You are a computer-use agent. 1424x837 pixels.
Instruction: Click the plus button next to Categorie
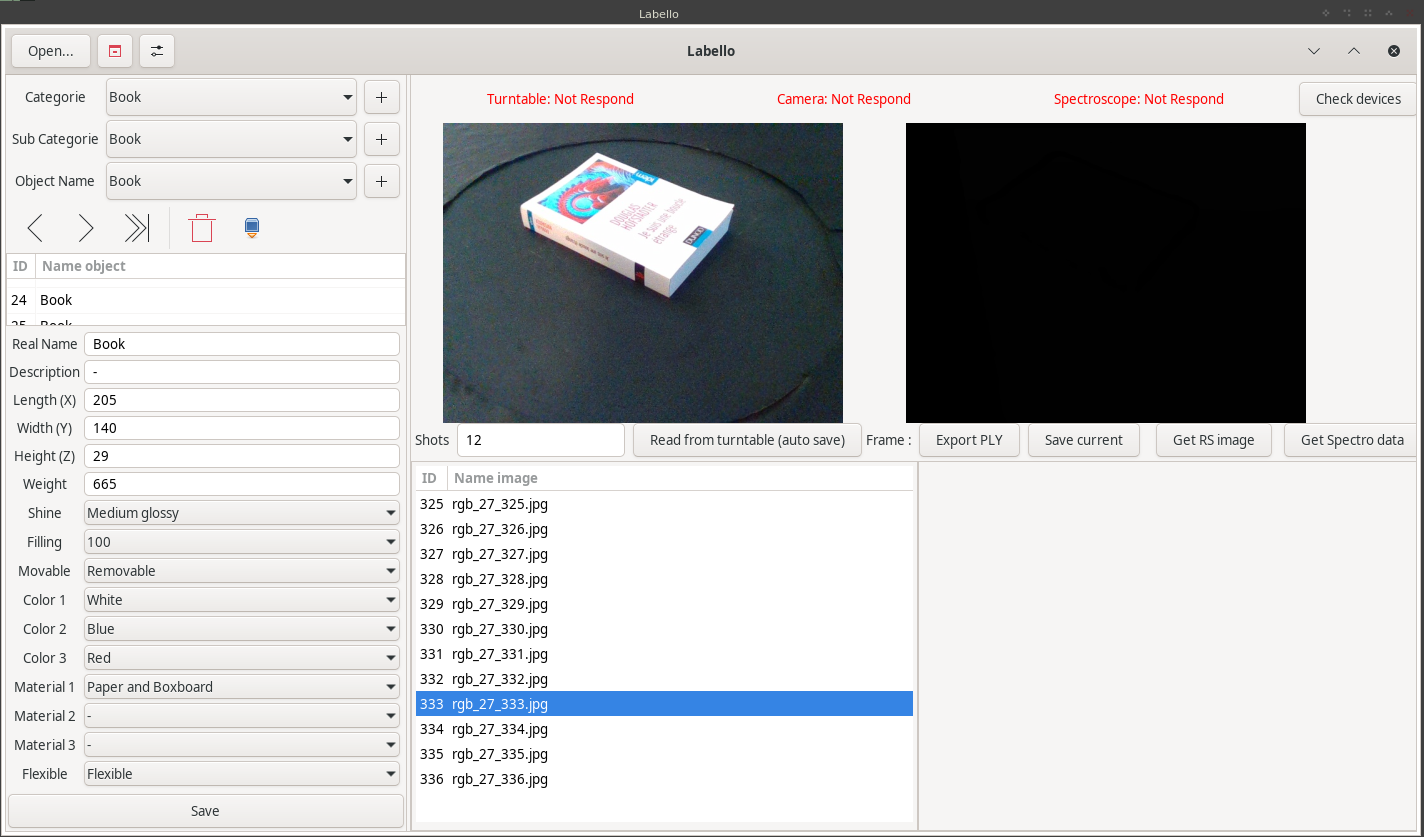(x=381, y=97)
